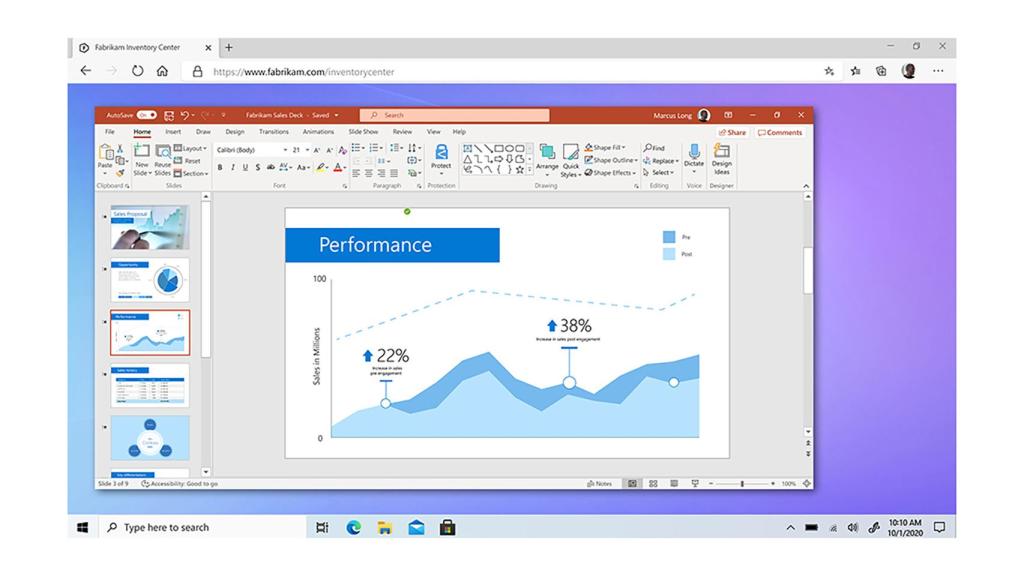The image size is (1024, 576).
Task: Click the Bullets list icon
Action: click(358, 148)
